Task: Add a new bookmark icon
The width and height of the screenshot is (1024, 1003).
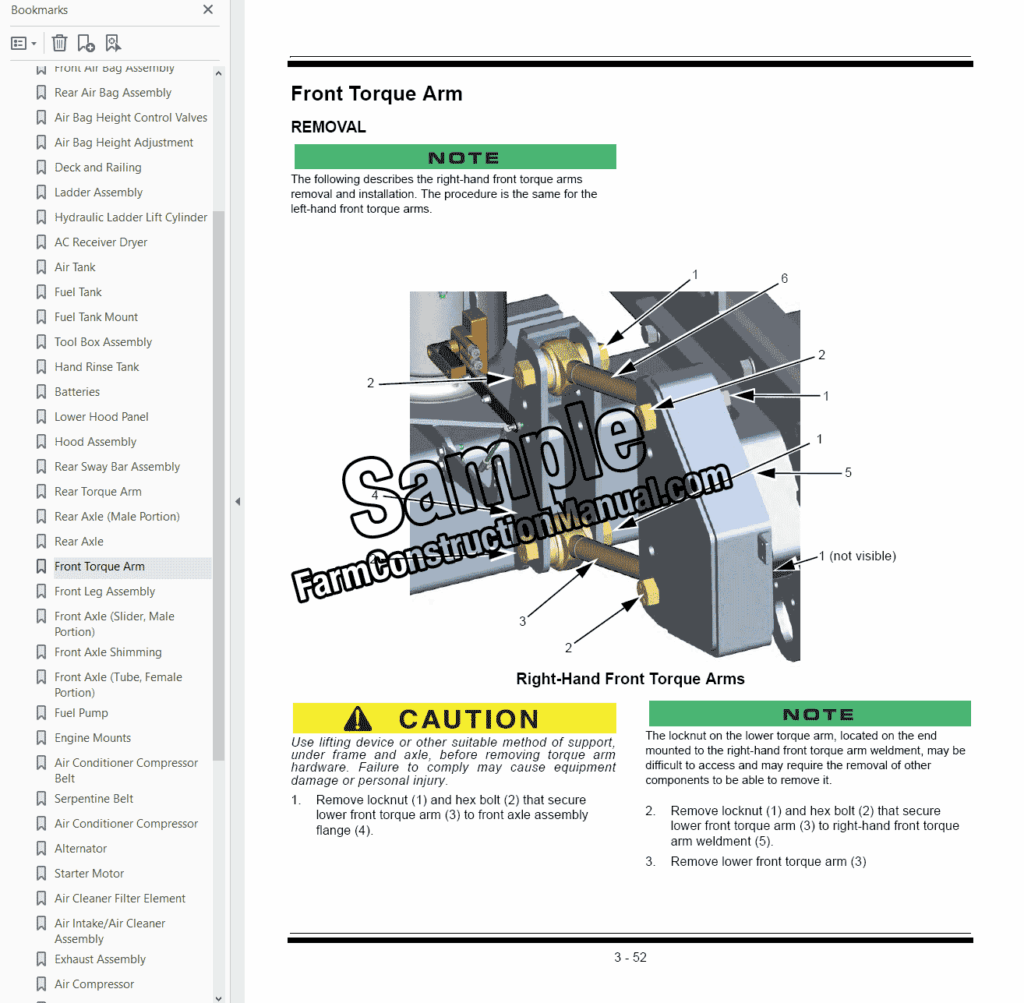Action: click(86, 44)
